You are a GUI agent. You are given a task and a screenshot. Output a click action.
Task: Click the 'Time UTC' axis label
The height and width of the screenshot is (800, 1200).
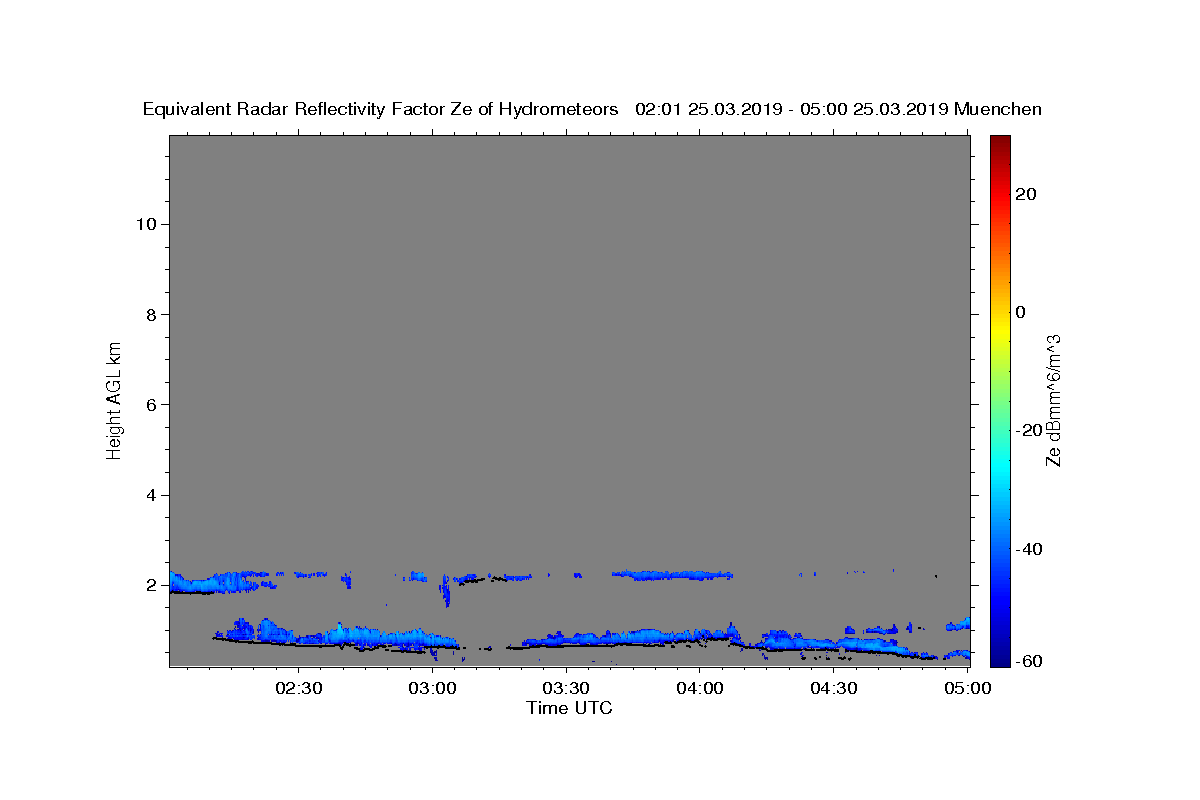tap(569, 708)
